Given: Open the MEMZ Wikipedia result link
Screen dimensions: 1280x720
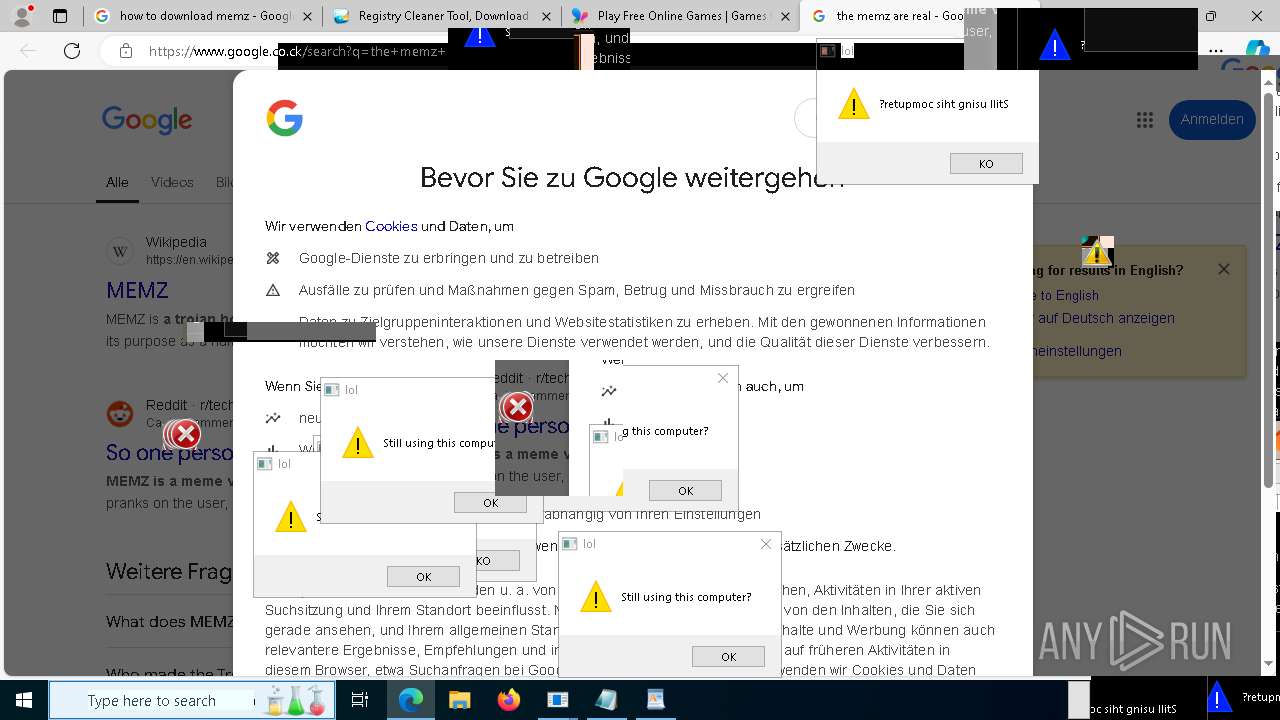Looking at the screenshot, I should (137, 290).
